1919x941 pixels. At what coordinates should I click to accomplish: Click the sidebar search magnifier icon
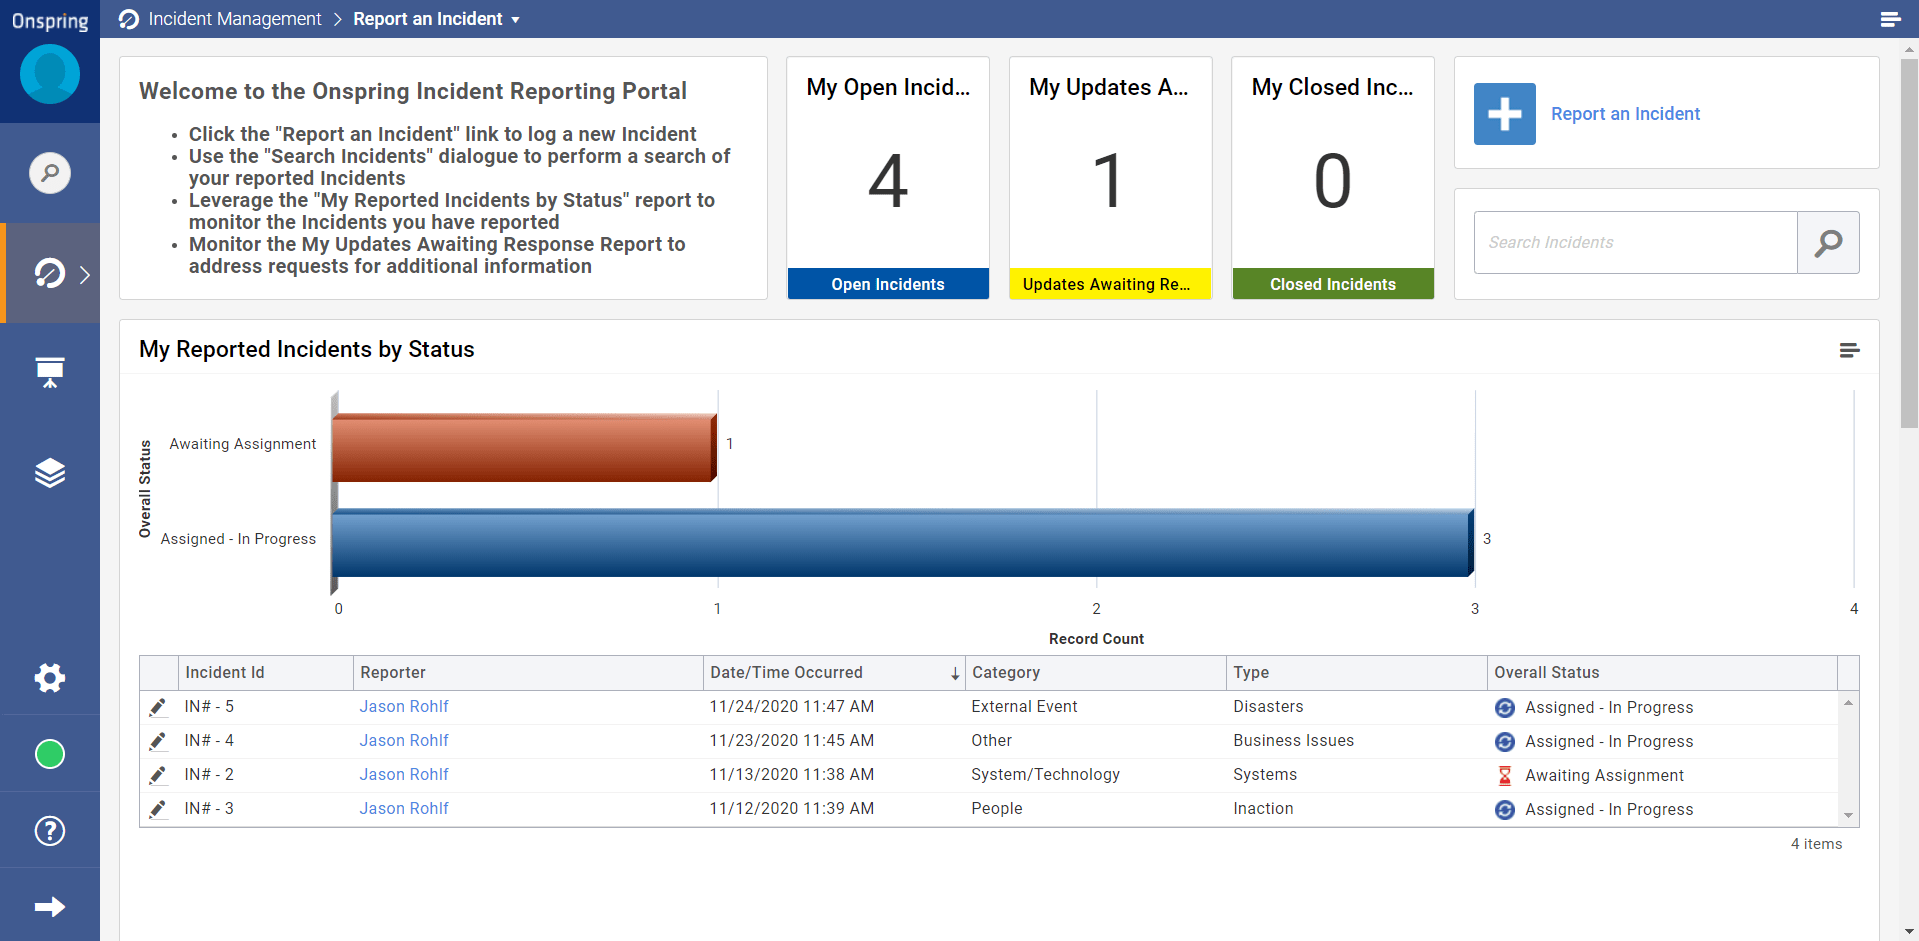click(x=50, y=173)
